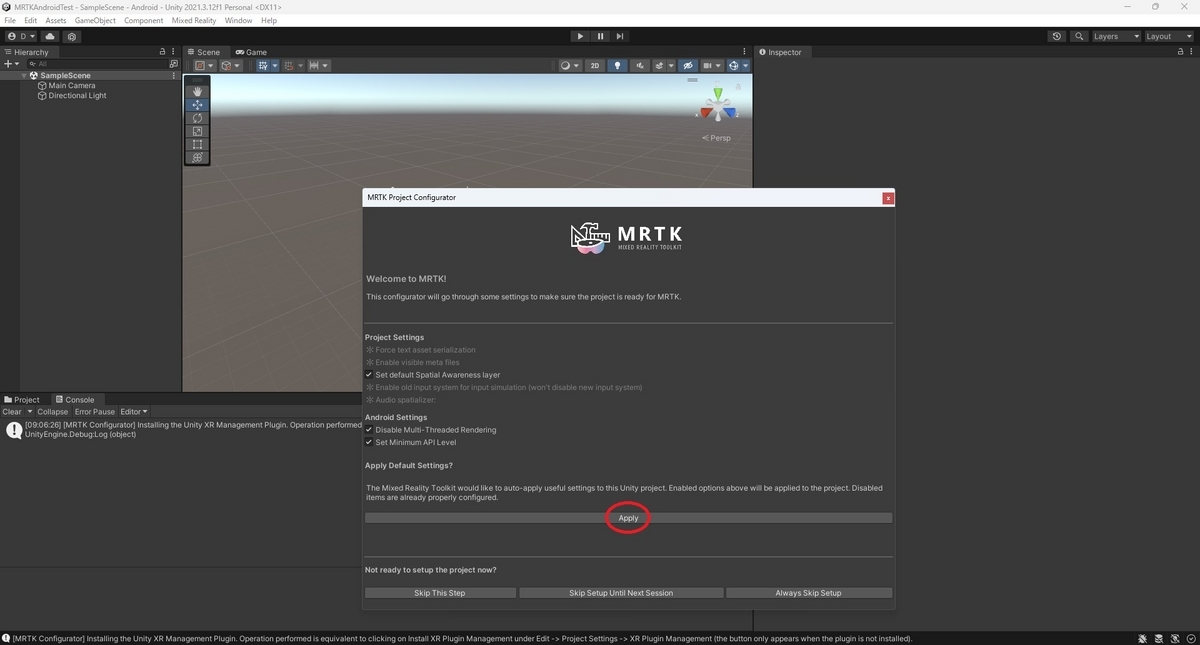Open the Assets menu
Screen dimensions: 1200x645
56,20
